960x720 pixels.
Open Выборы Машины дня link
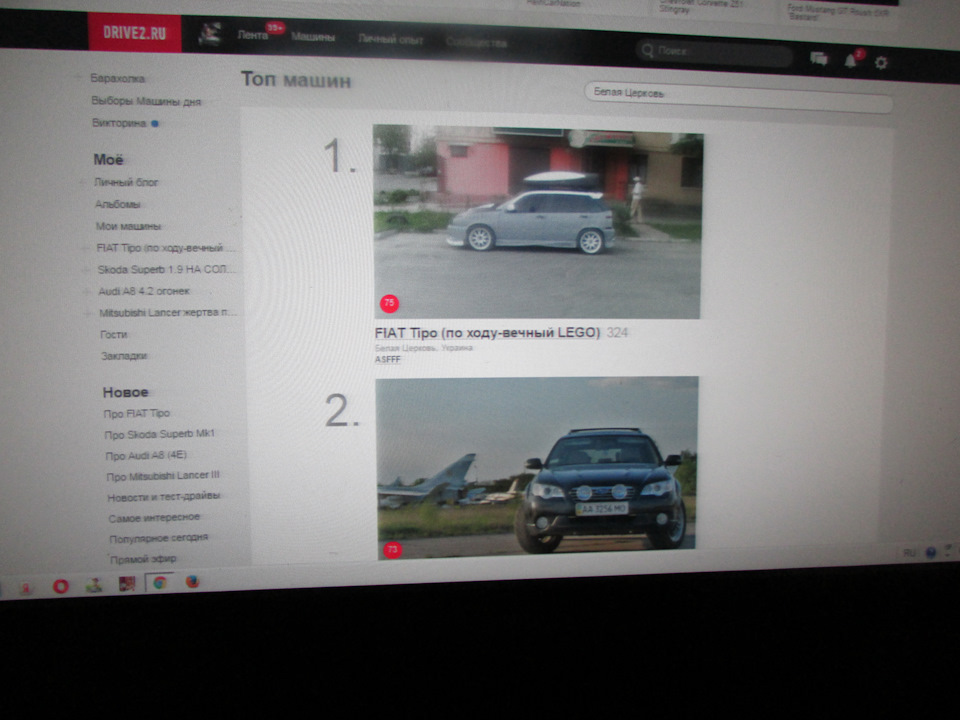[x=146, y=101]
